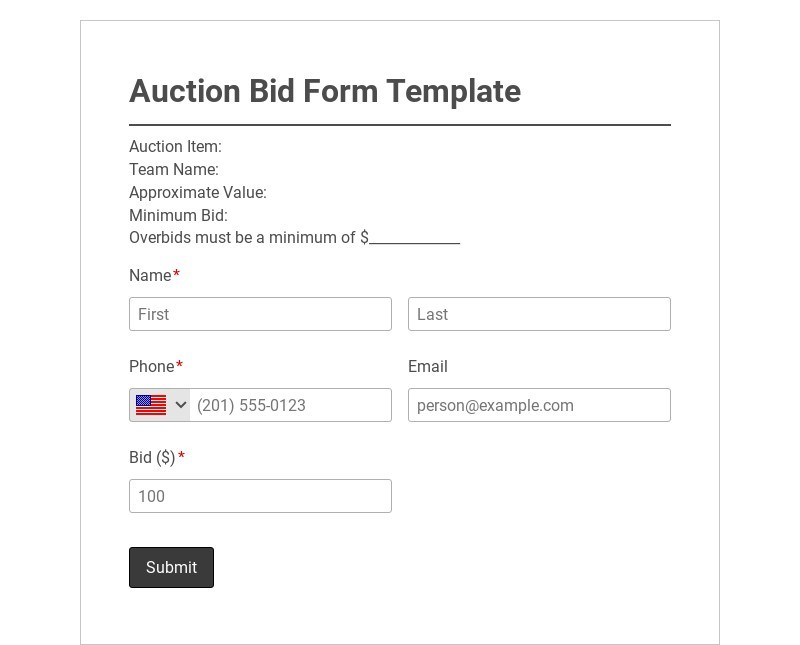Click the Team Name text line

click(x=174, y=170)
